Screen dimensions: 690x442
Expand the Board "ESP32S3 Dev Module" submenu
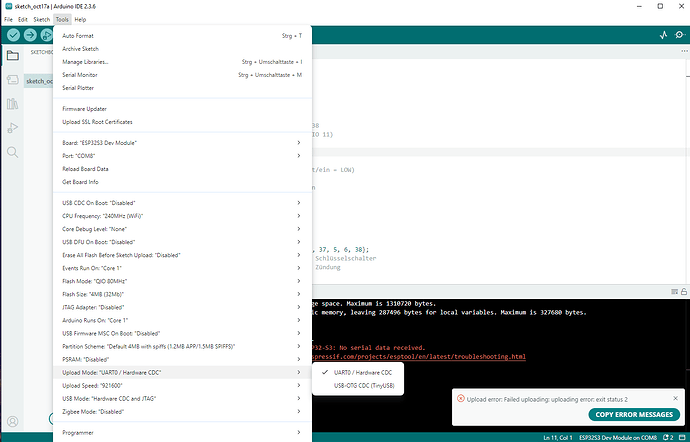click(x=180, y=143)
